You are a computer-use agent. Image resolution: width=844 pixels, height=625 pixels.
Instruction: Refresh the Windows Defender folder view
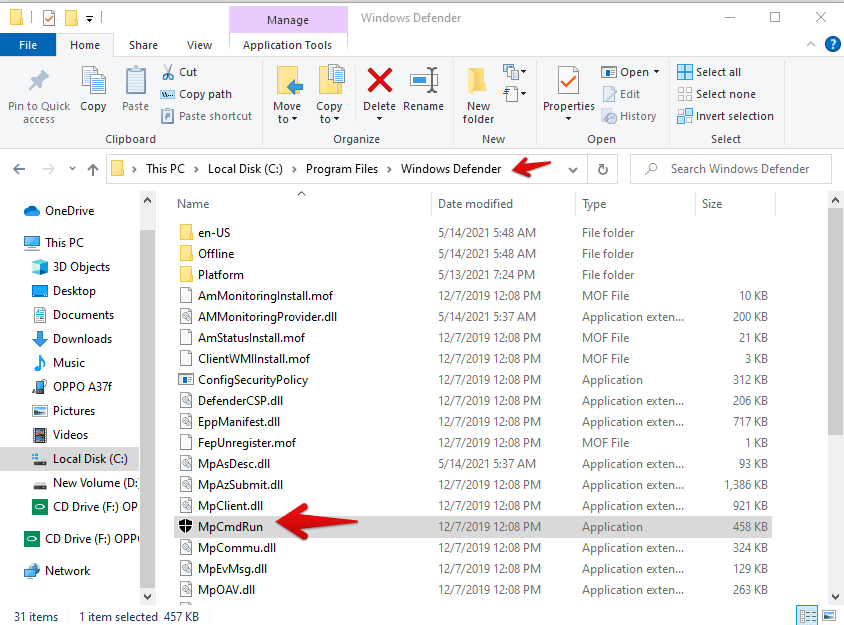coord(603,170)
